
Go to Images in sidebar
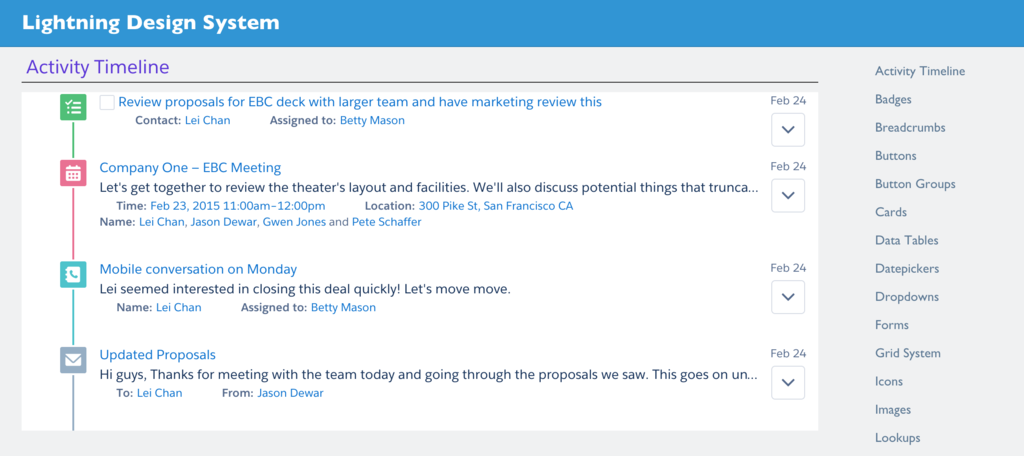click(x=893, y=410)
